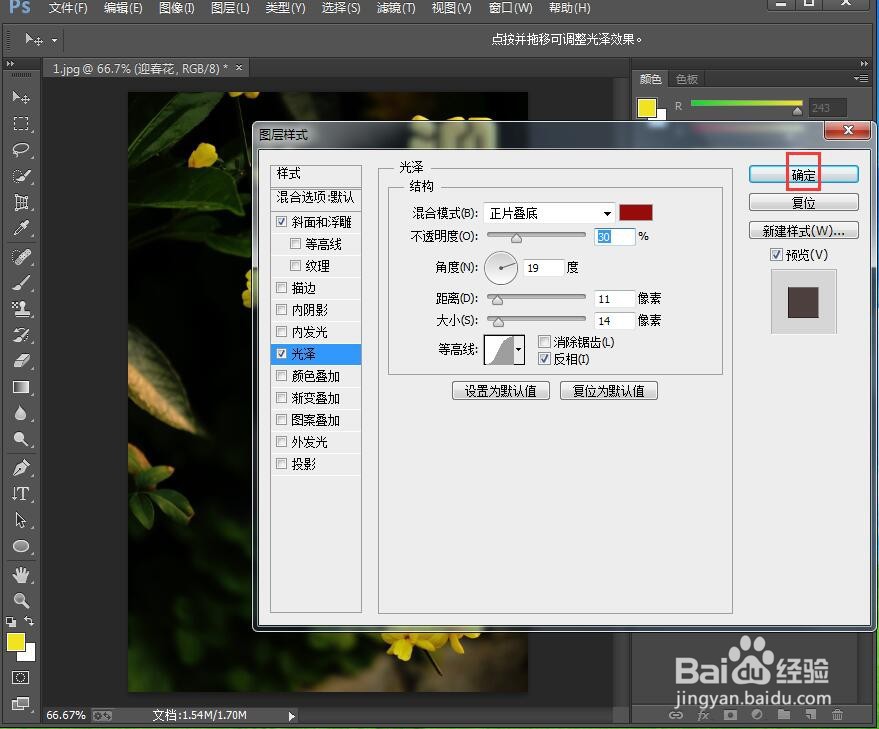
Task: Enable 纹理 sub-style checkbox
Action: [x=295, y=265]
